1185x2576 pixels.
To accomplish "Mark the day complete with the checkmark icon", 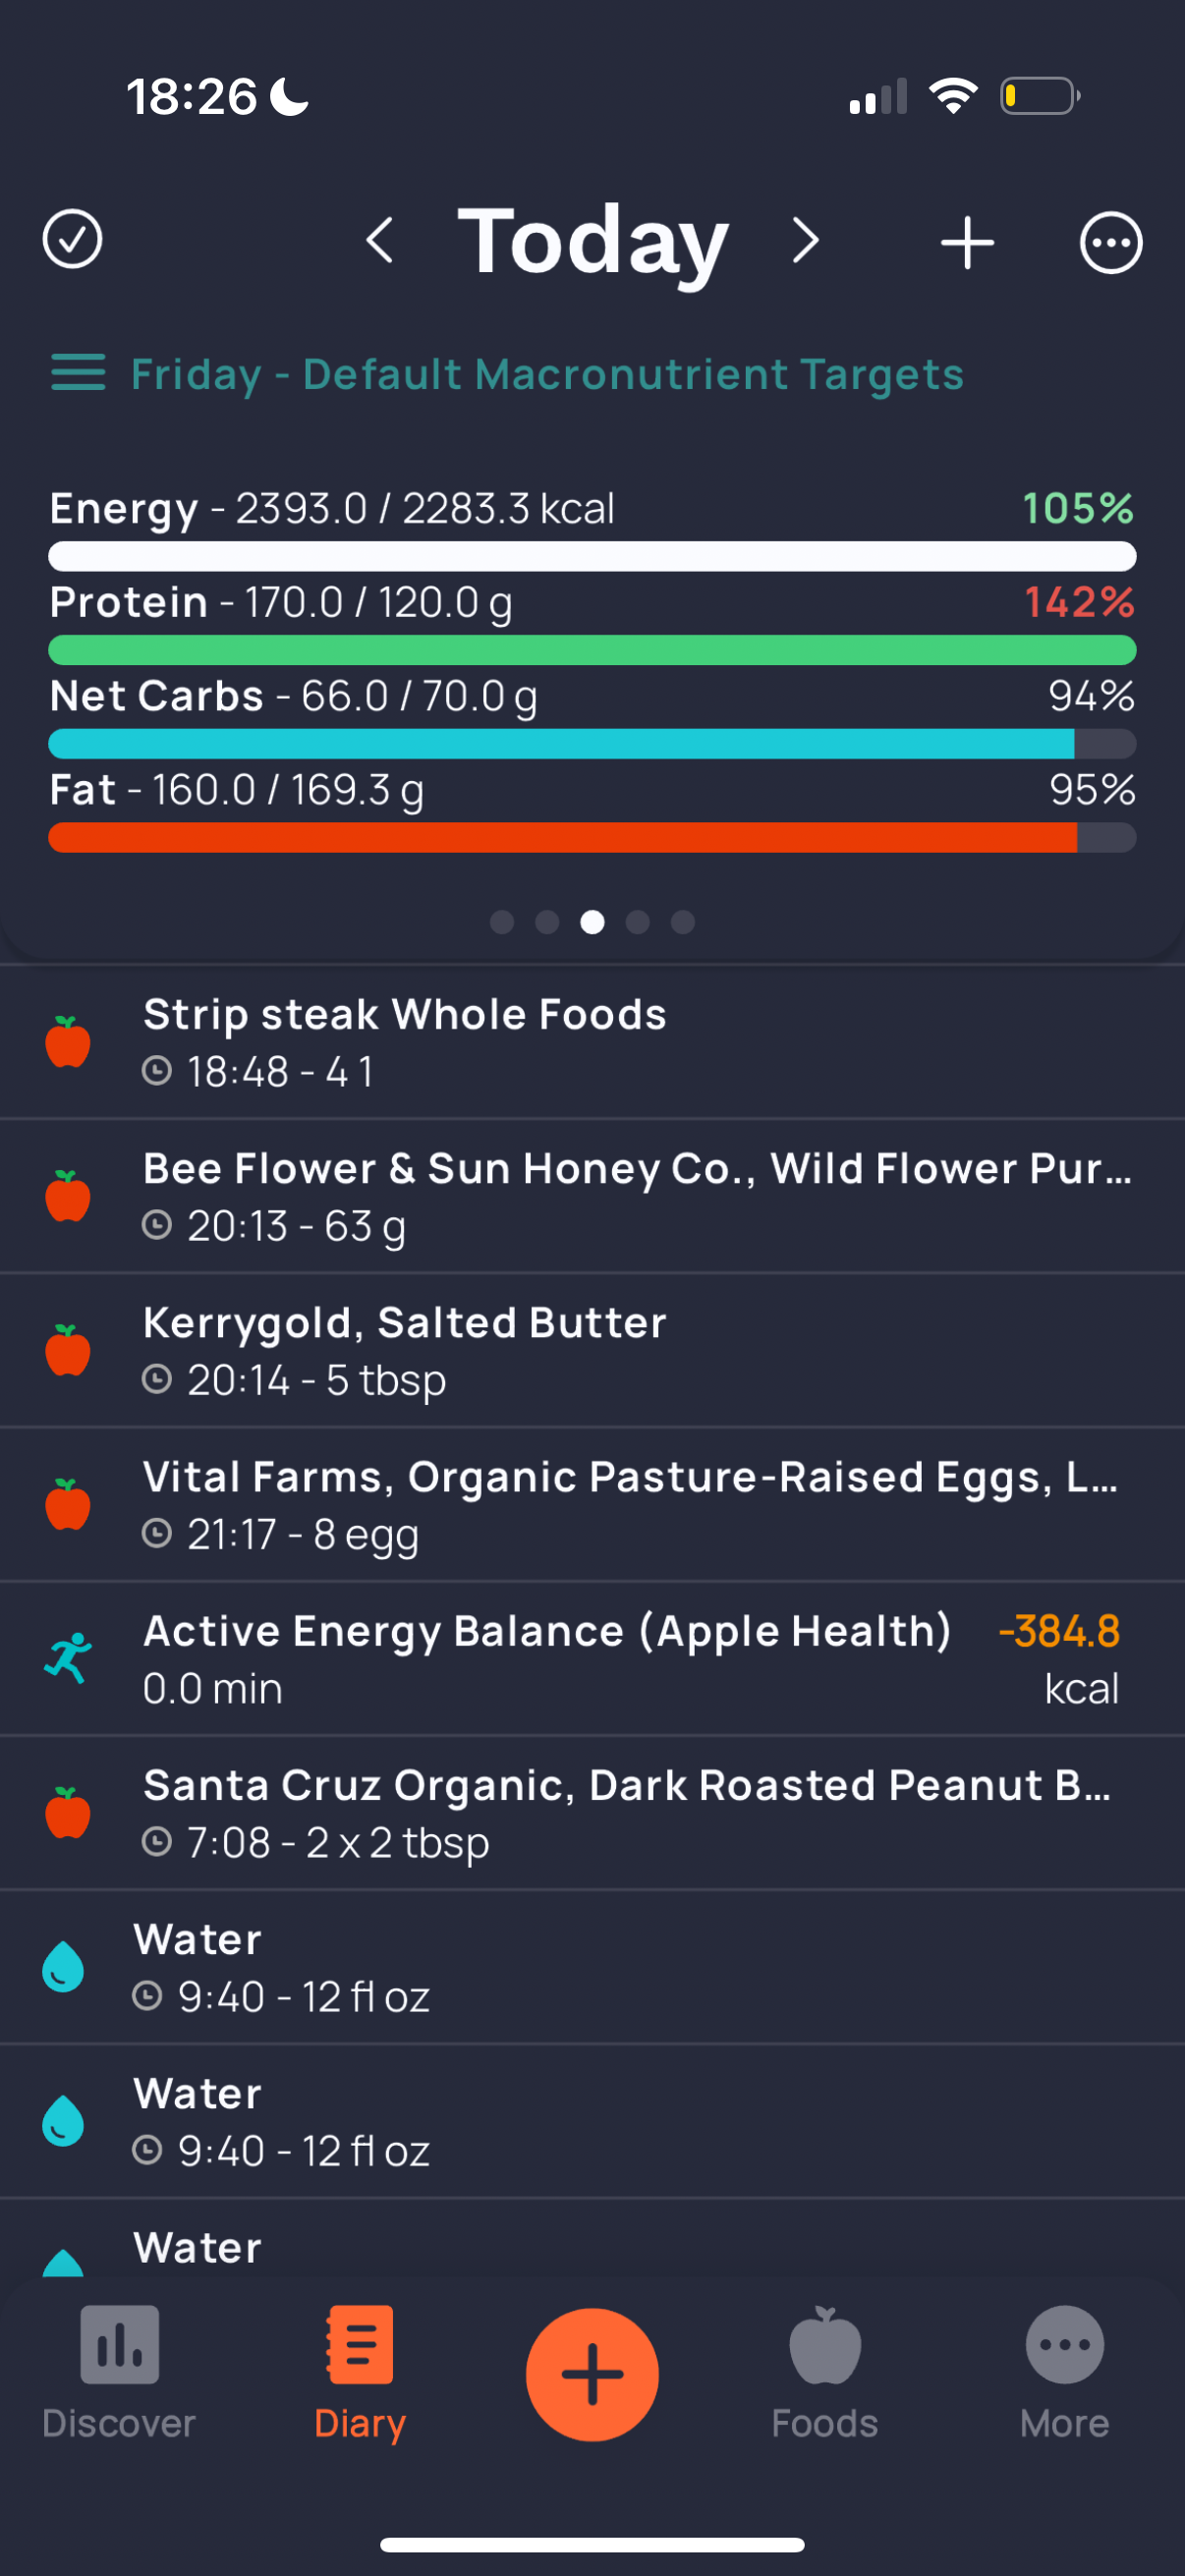I will pos(72,240).
